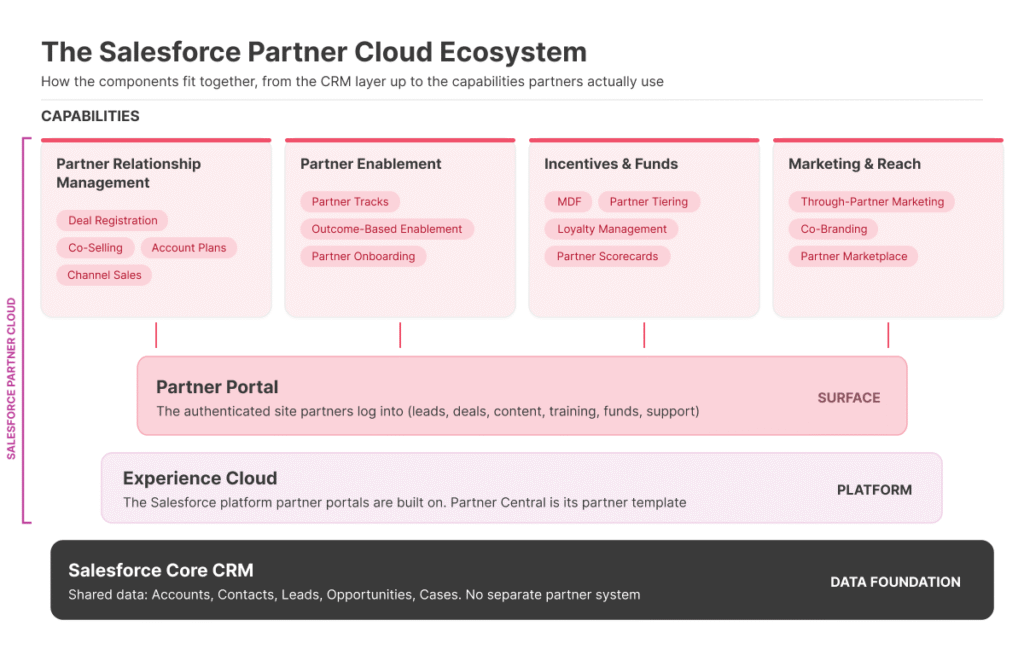Click the Partner Tiering pill

point(648,202)
